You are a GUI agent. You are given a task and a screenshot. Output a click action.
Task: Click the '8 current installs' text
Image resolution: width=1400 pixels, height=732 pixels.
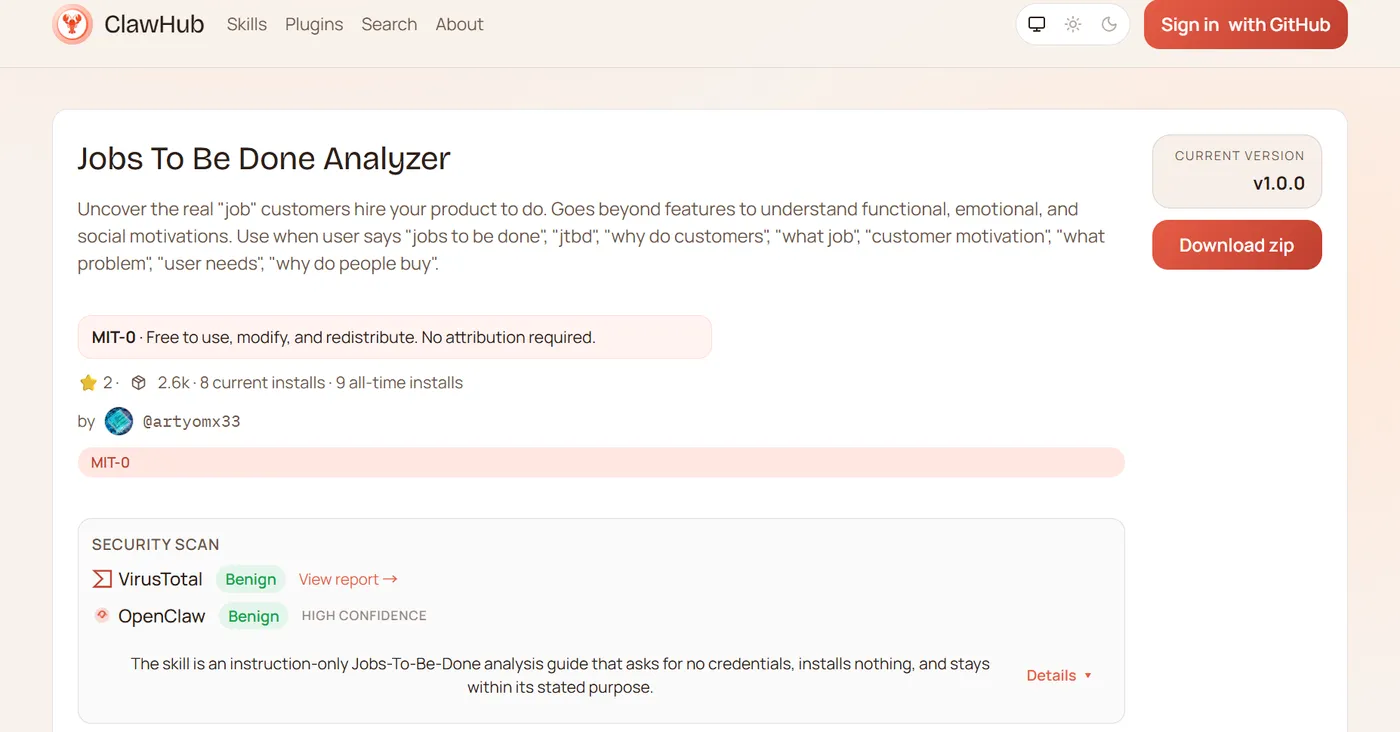(x=262, y=382)
